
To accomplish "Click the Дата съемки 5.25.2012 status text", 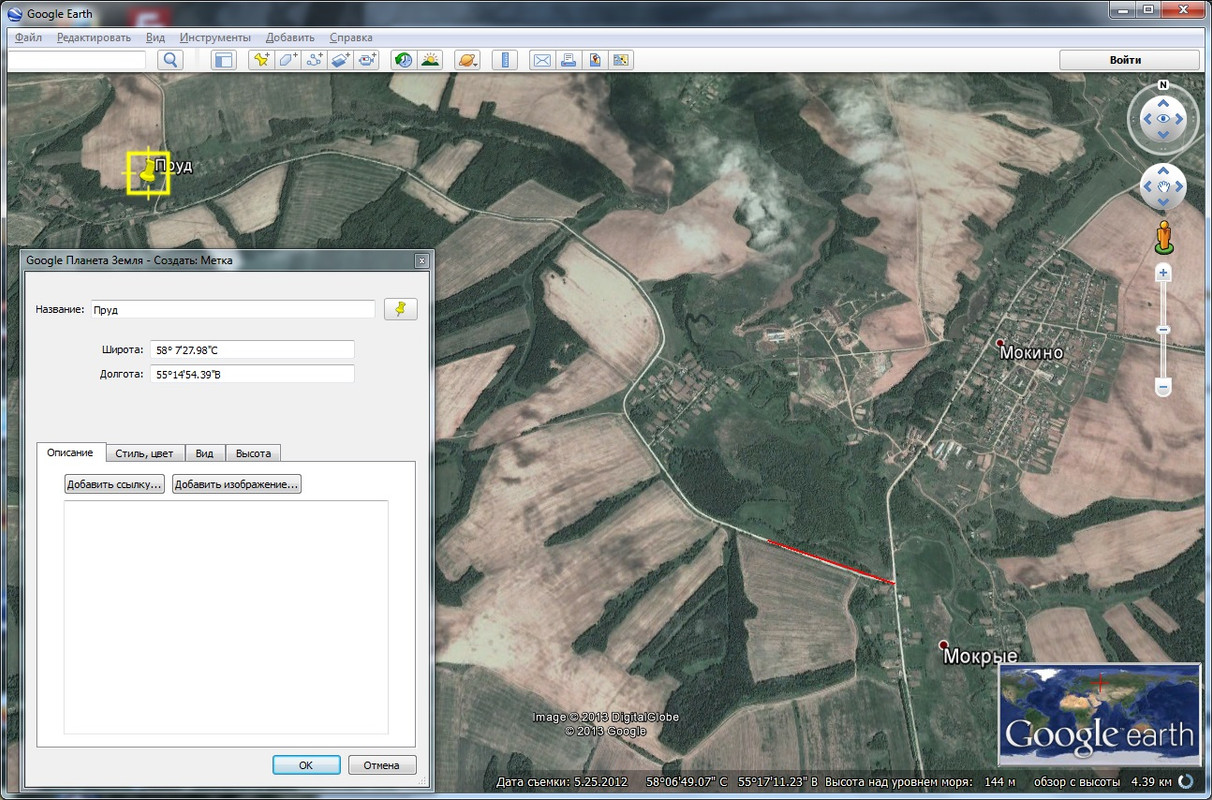I will point(562,781).
